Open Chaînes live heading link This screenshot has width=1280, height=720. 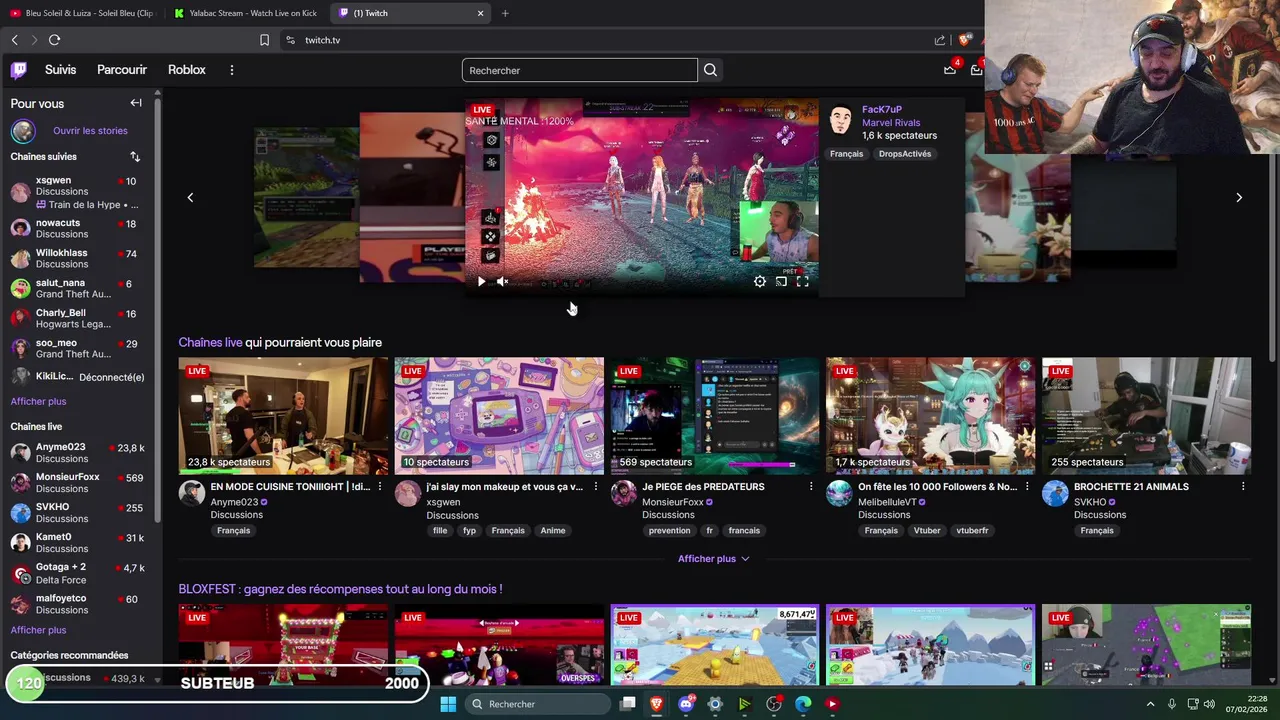(210, 342)
